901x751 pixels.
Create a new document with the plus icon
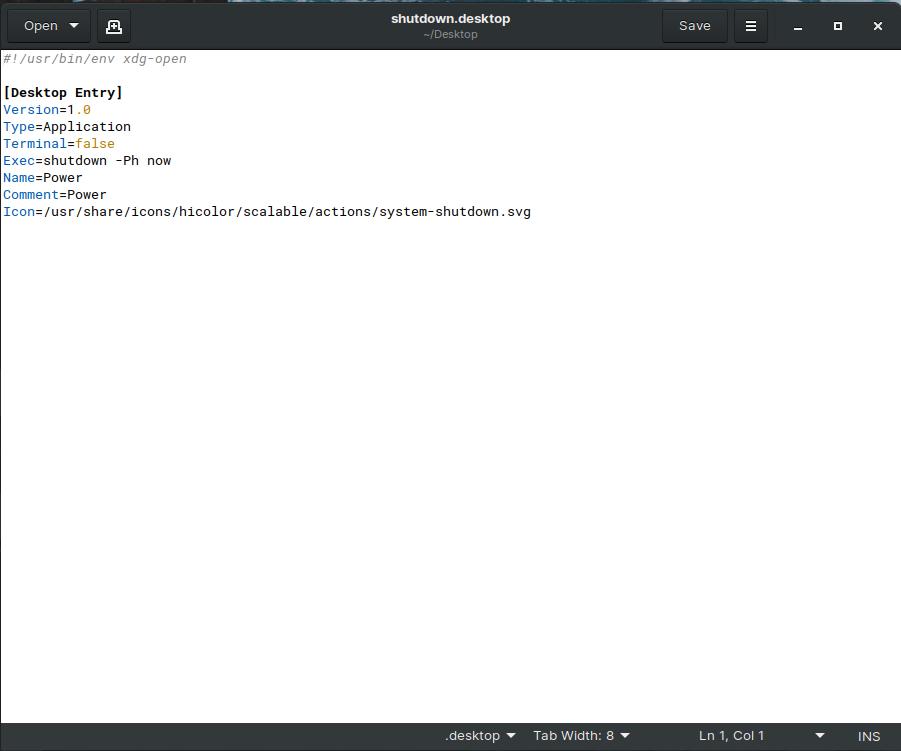pos(113,26)
